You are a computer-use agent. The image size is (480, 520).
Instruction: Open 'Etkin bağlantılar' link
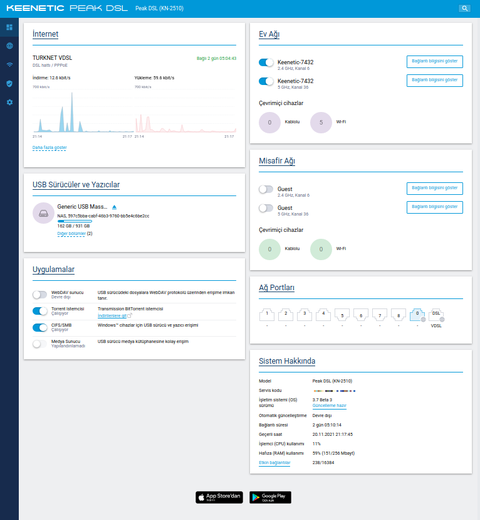coord(275,463)
